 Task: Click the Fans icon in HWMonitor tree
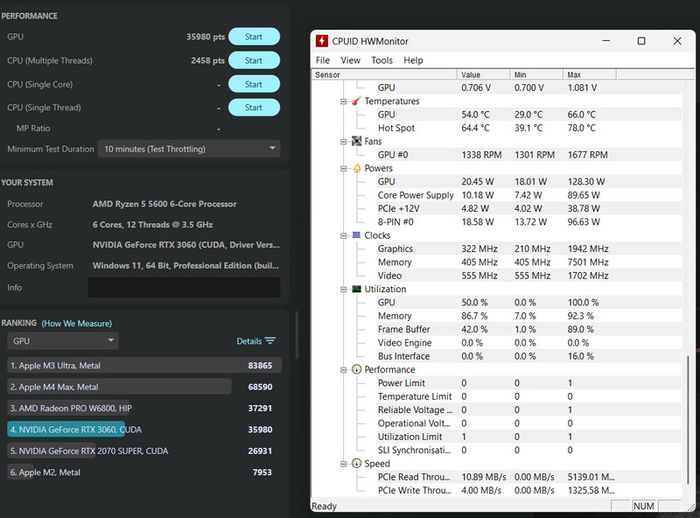[x=356, y=141]
